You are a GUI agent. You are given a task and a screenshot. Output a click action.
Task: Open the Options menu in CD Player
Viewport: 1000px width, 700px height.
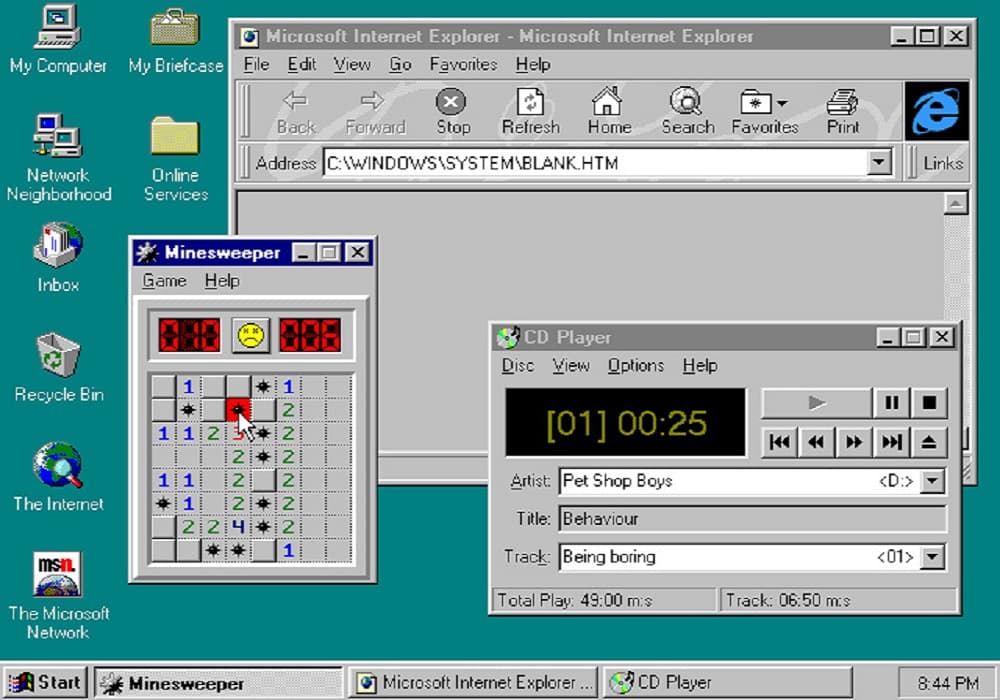coord(636,365)
